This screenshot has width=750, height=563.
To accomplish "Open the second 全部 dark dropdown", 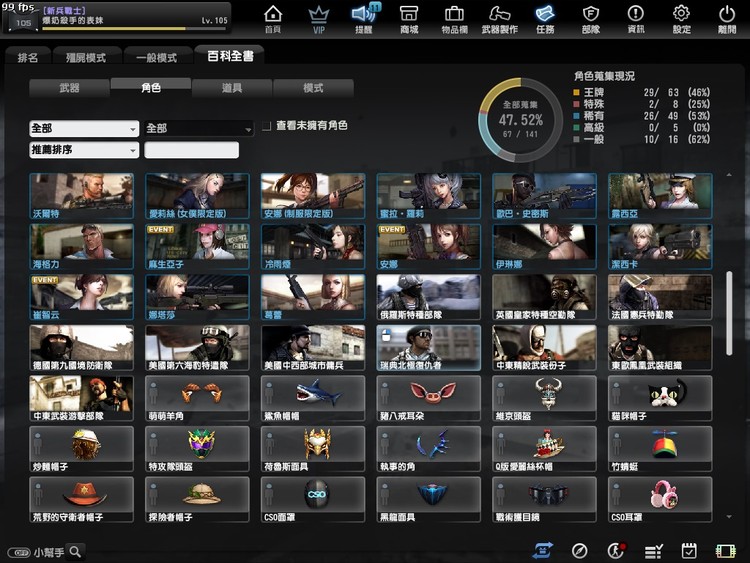I will (199, 129).
